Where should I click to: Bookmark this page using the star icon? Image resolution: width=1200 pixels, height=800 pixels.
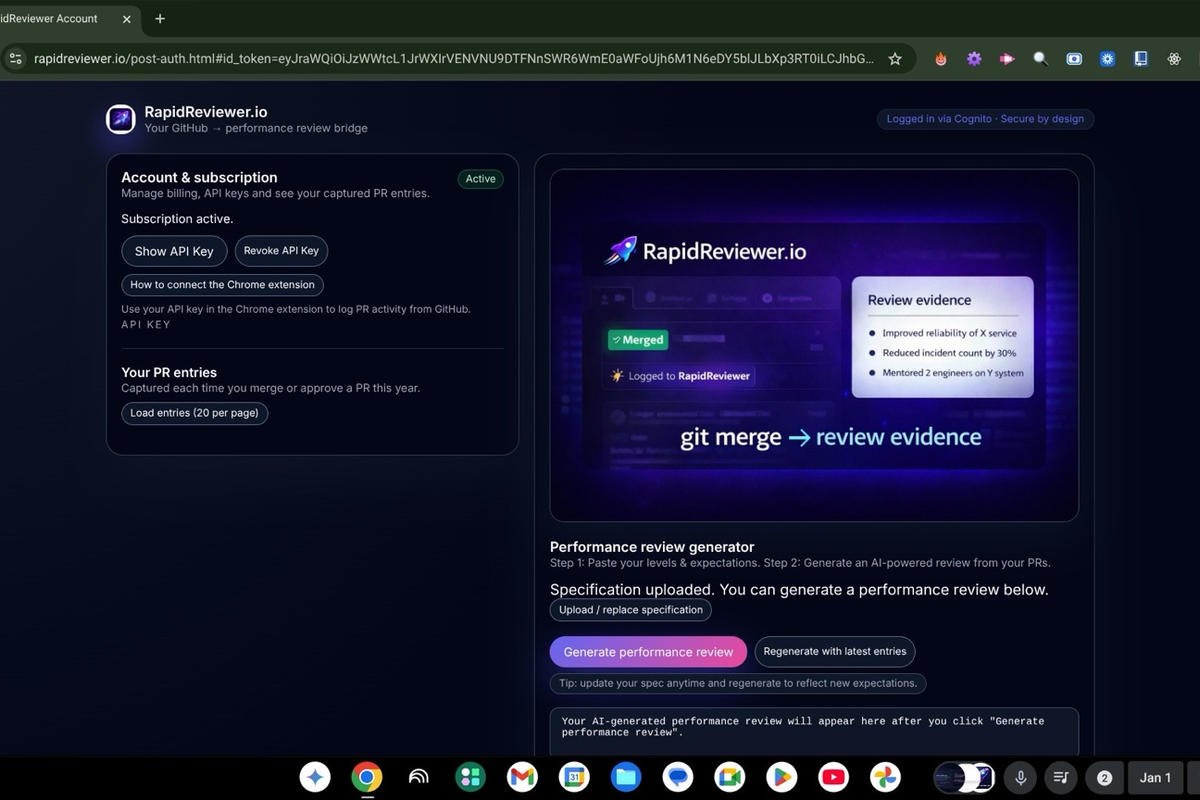pos(895,58)
